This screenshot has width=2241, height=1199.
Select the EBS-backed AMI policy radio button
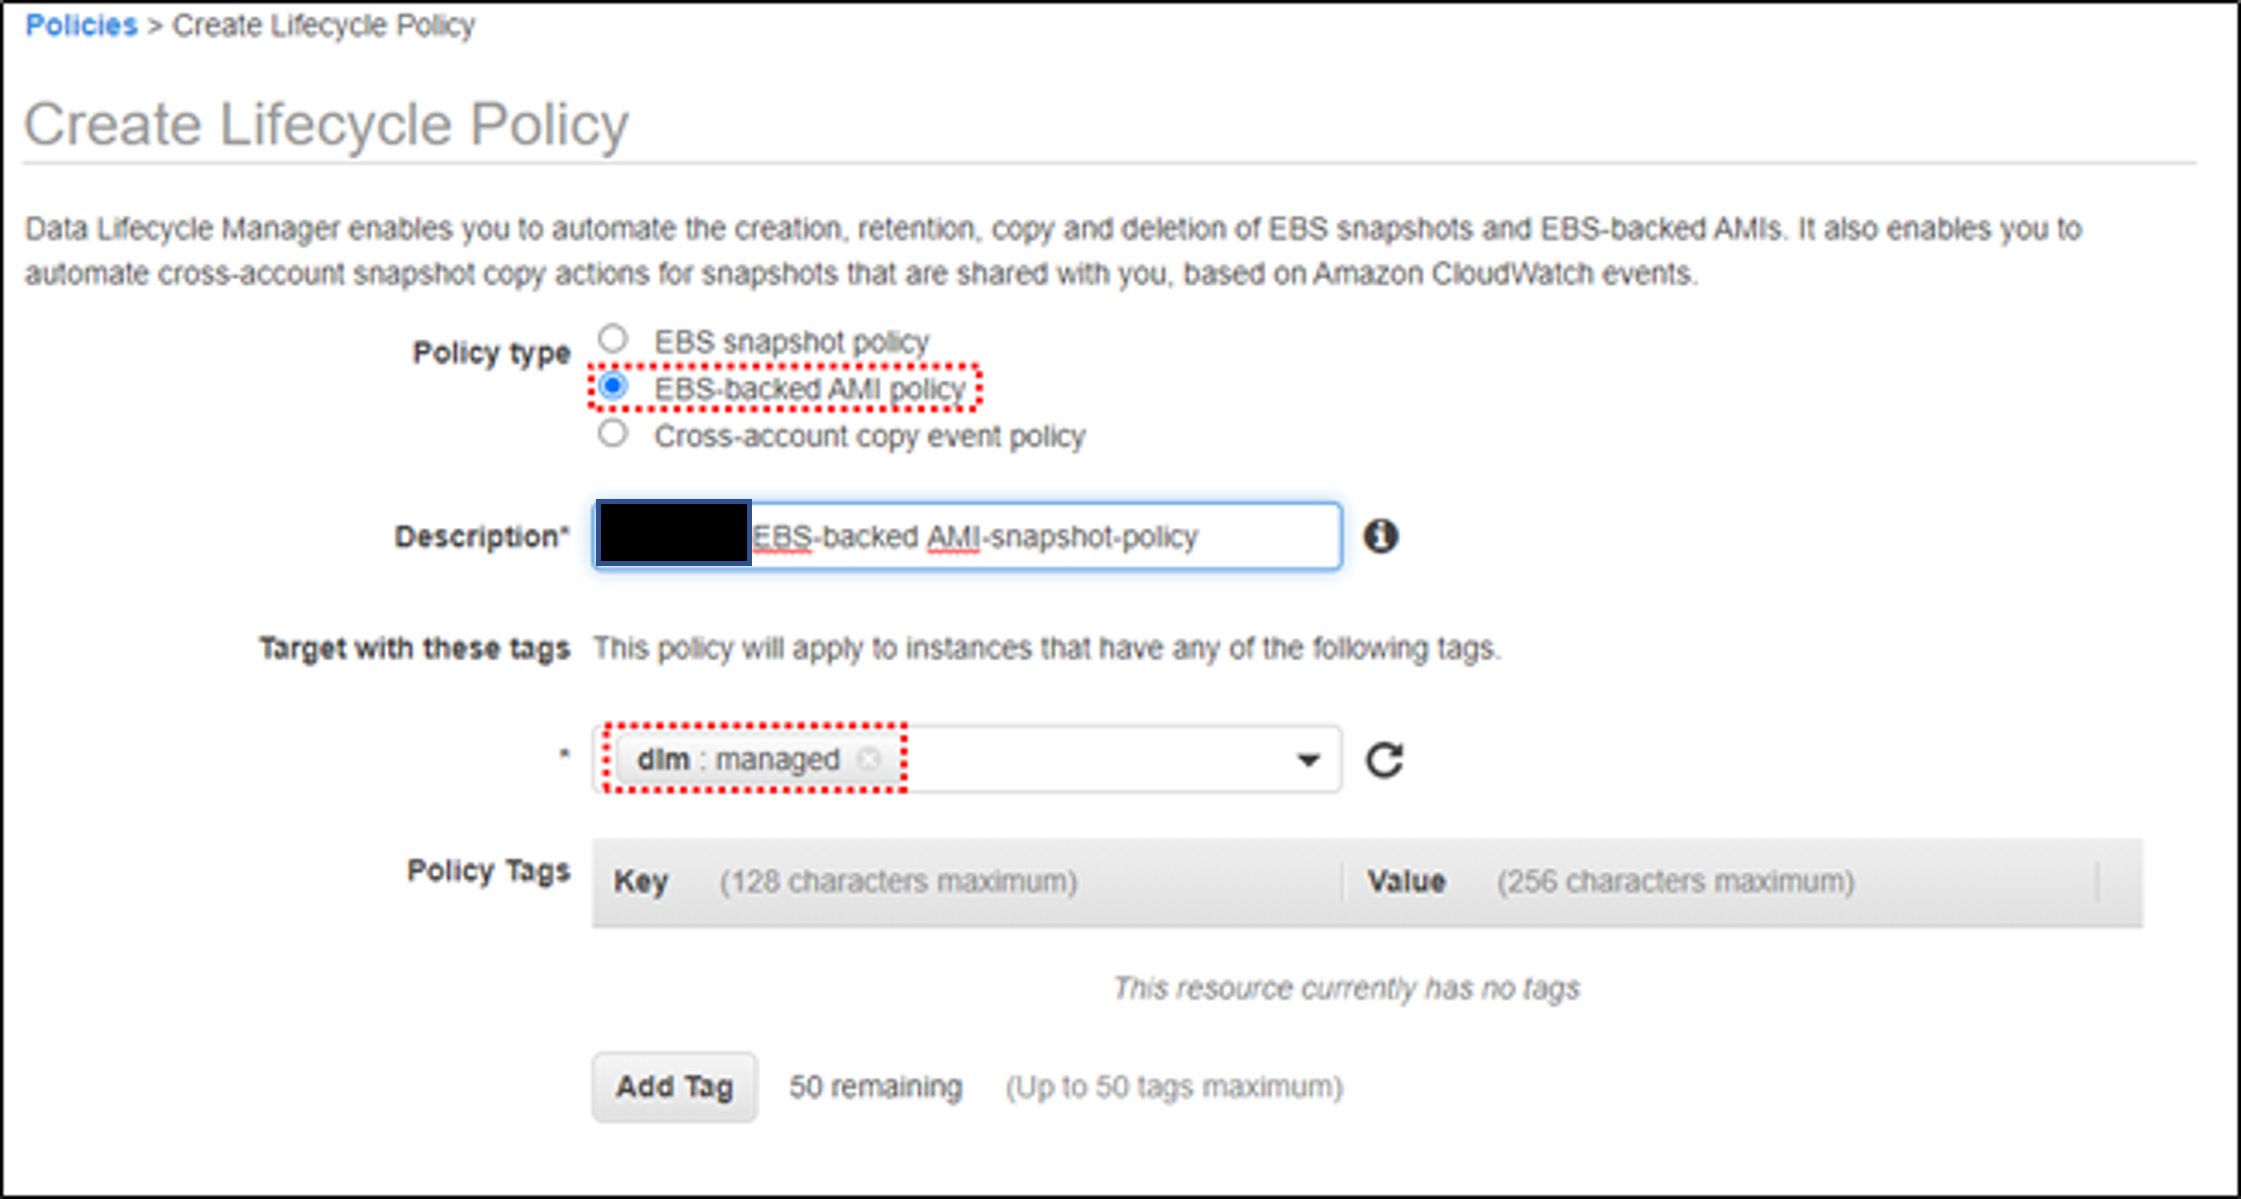point(613,386)
